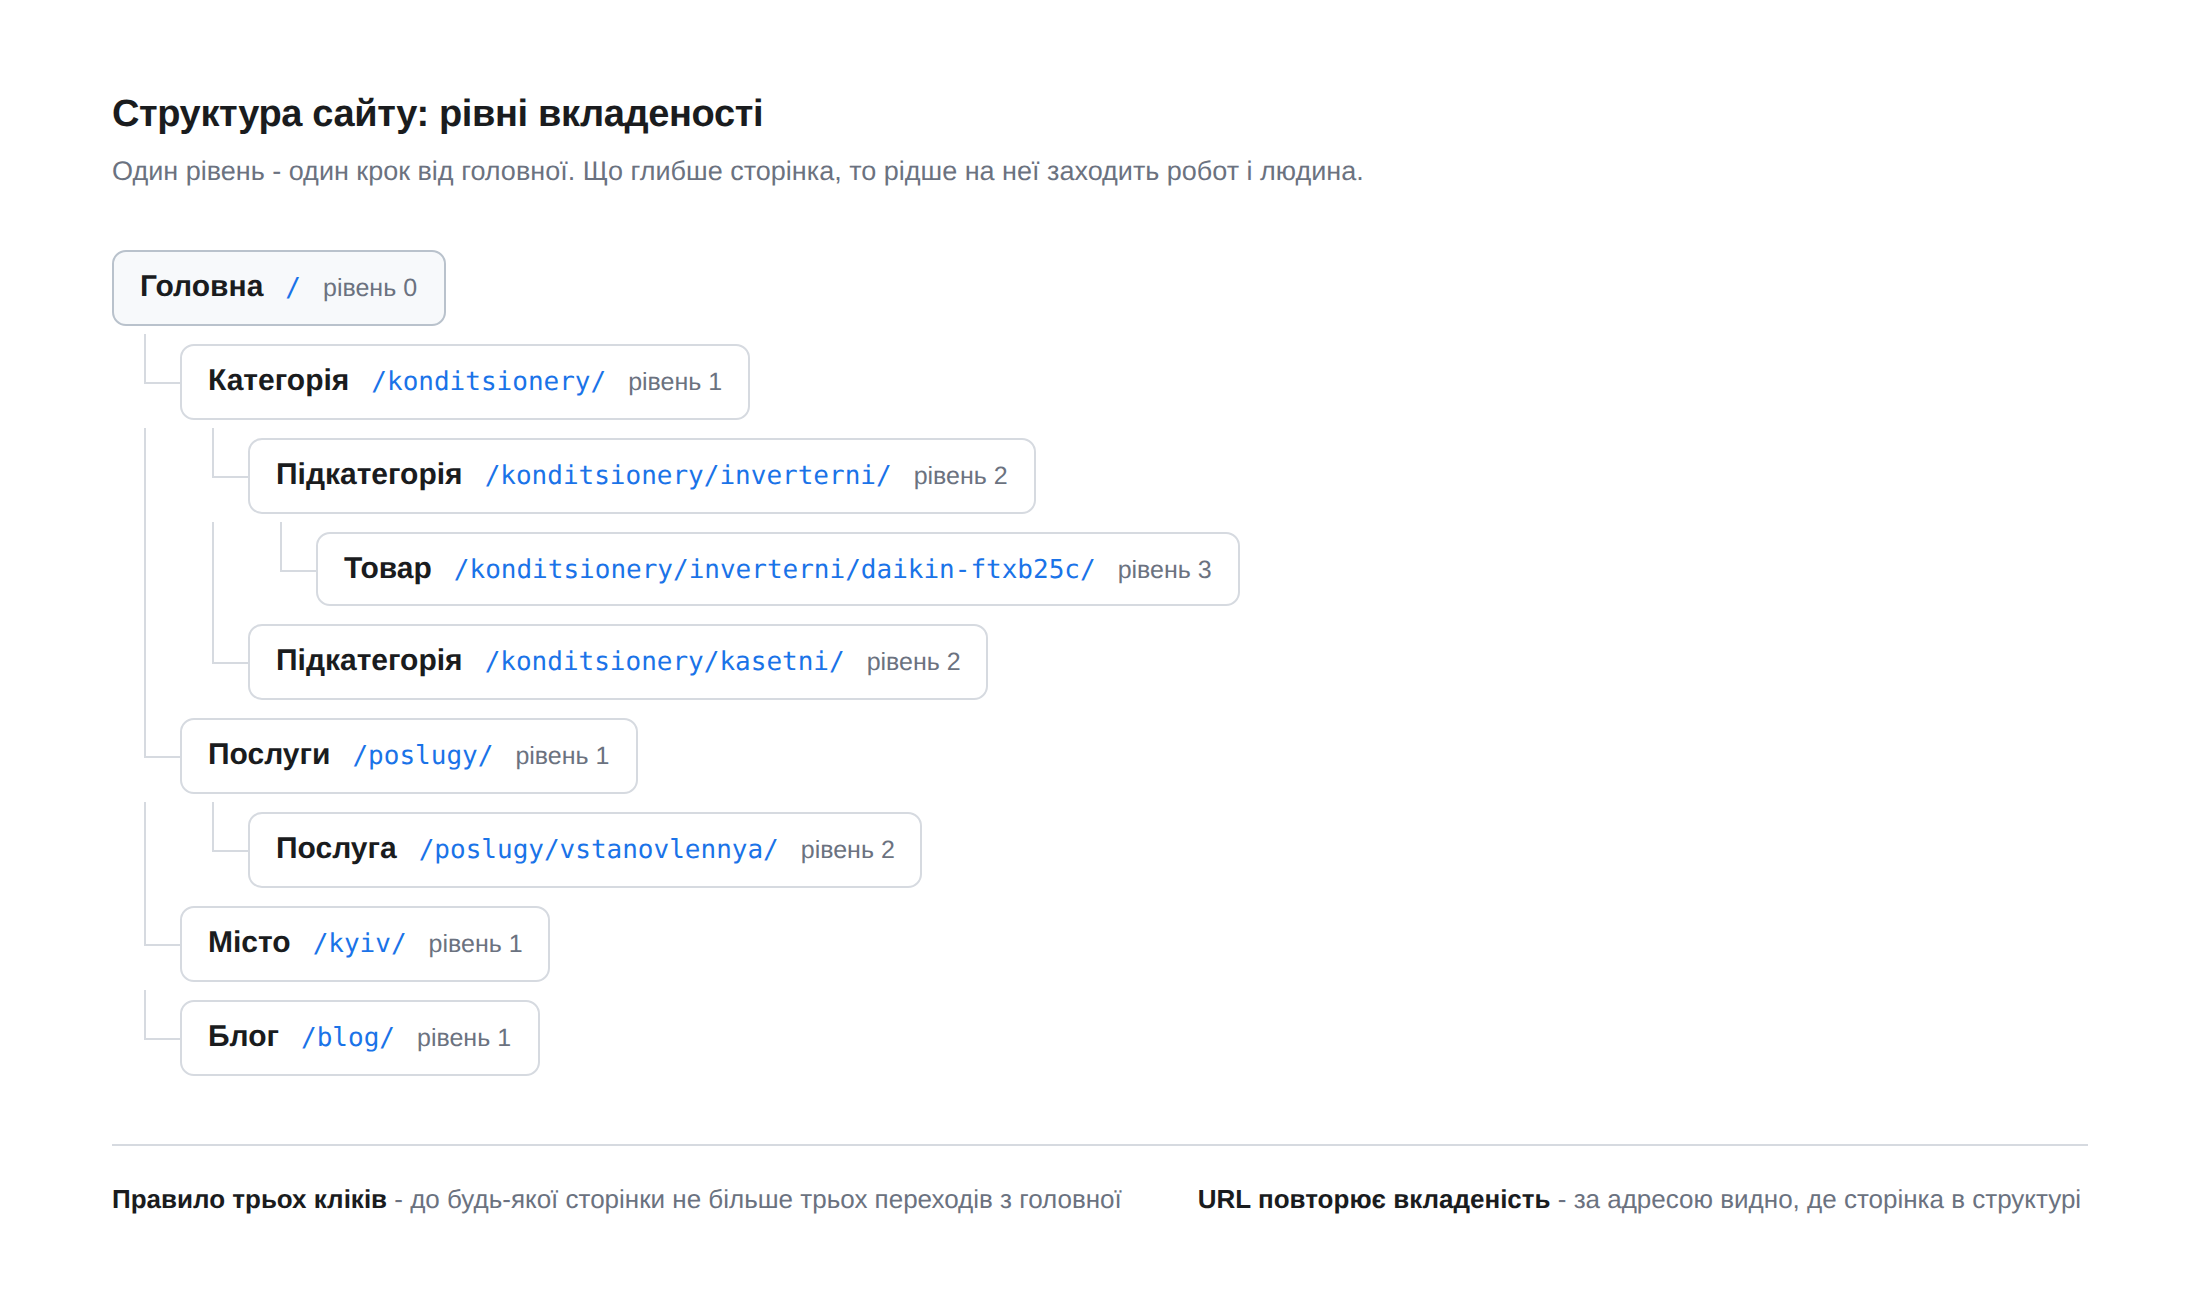Click the /konditsionery/inverterni/ path

click(688, 475)
